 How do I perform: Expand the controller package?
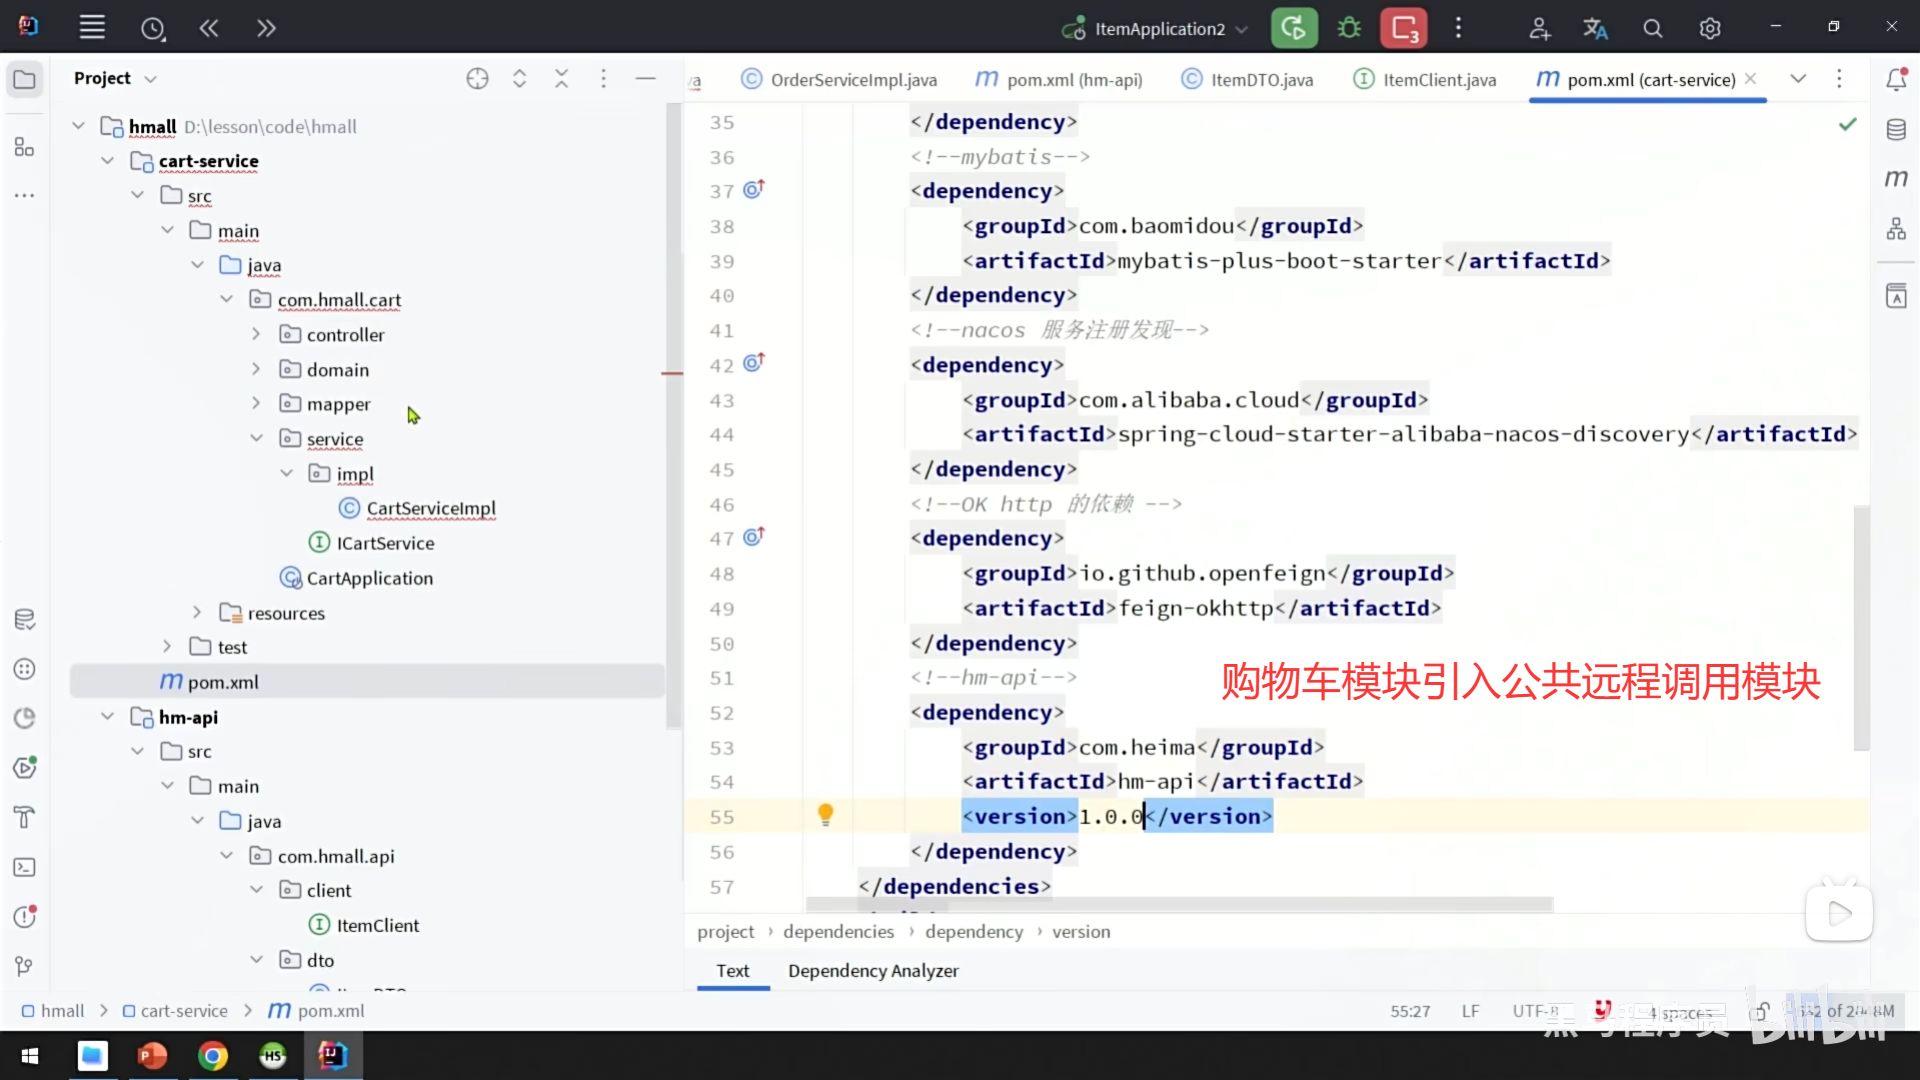256,334
